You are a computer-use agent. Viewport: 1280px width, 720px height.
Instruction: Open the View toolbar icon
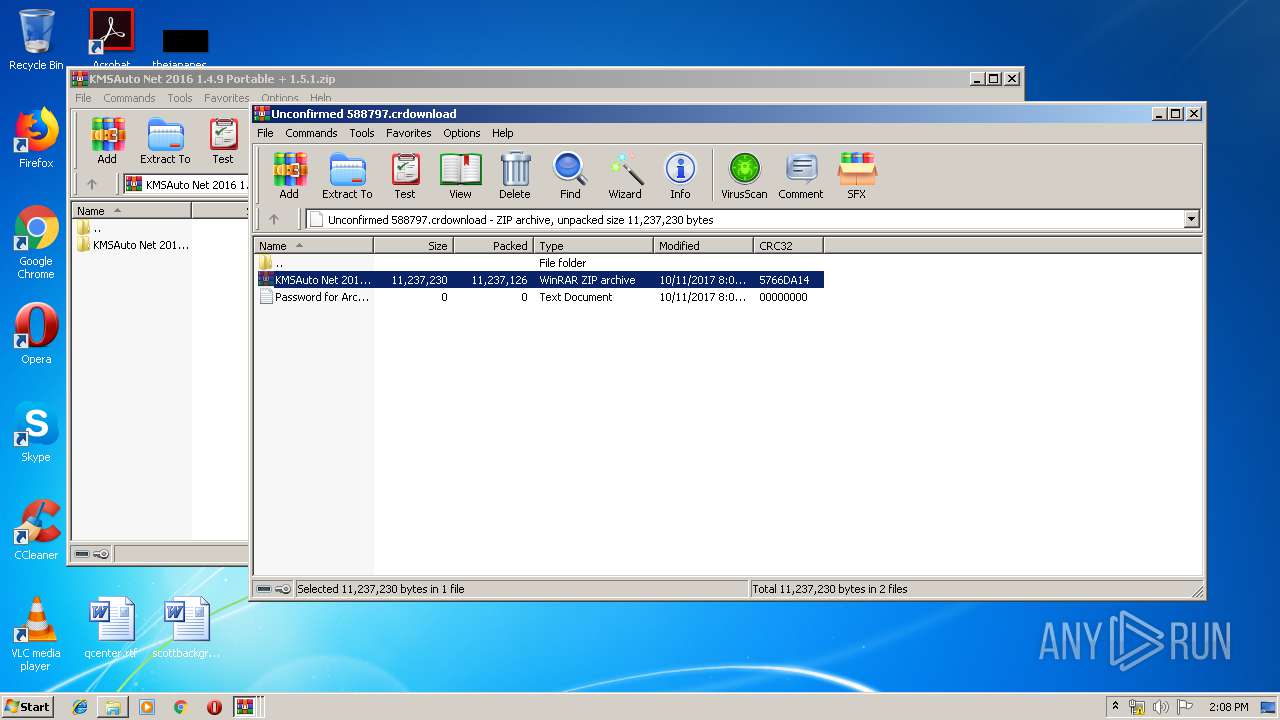tap(460, 176)
